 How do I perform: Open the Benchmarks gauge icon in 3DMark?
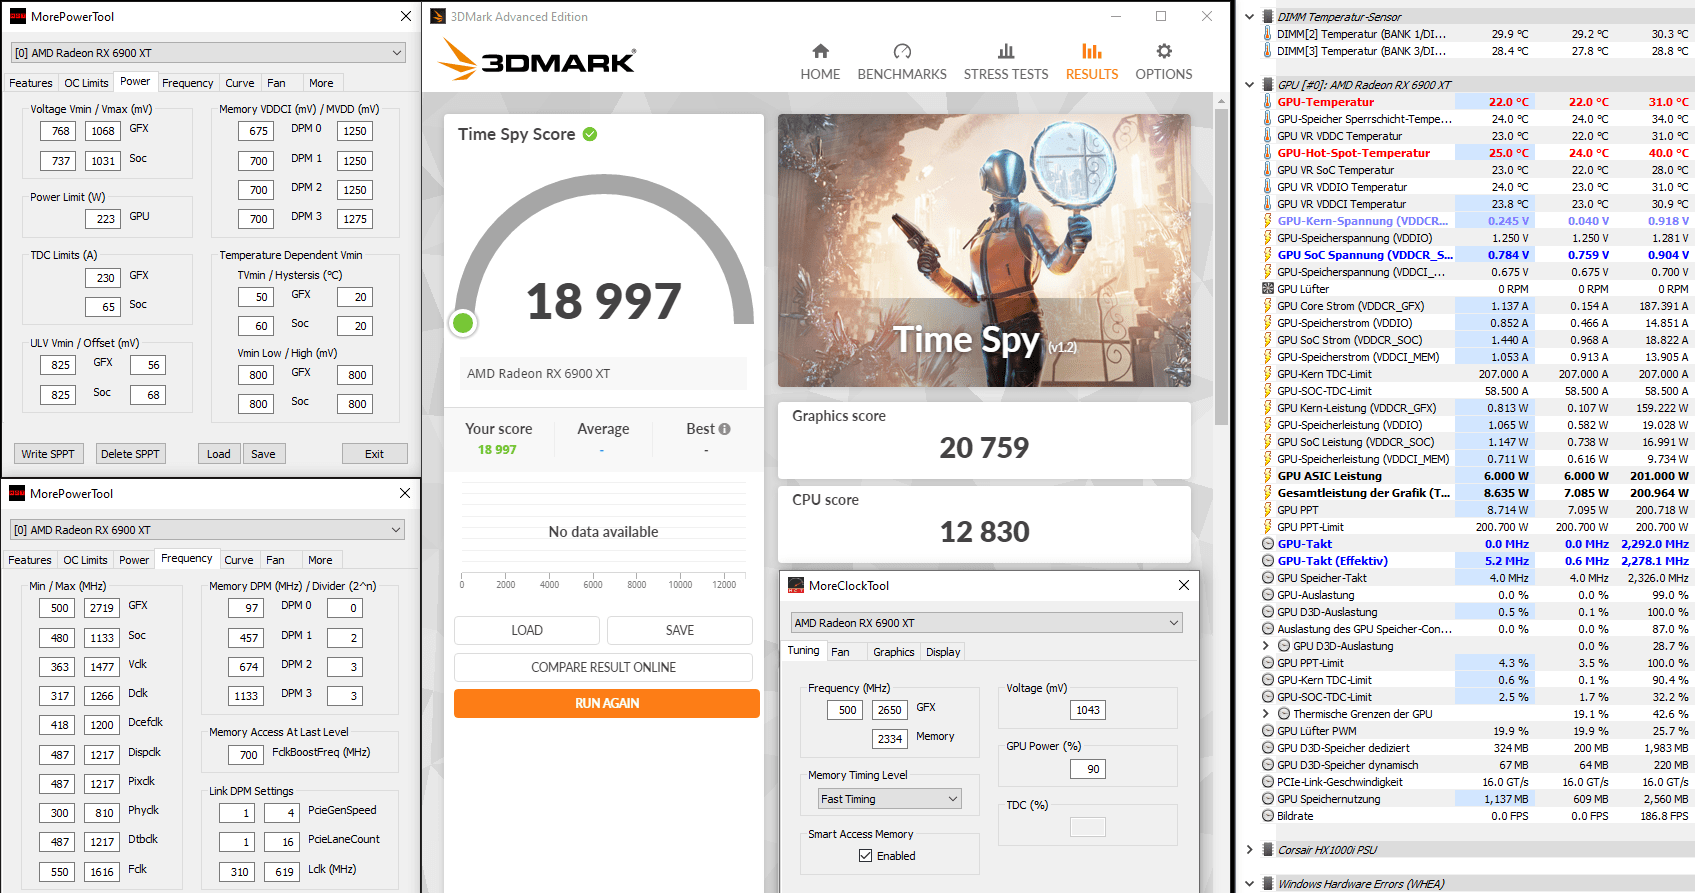tap(902, 51)
